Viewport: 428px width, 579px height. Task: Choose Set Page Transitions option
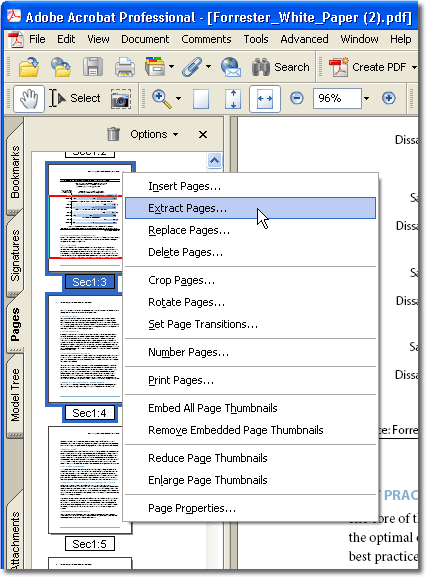250,324
